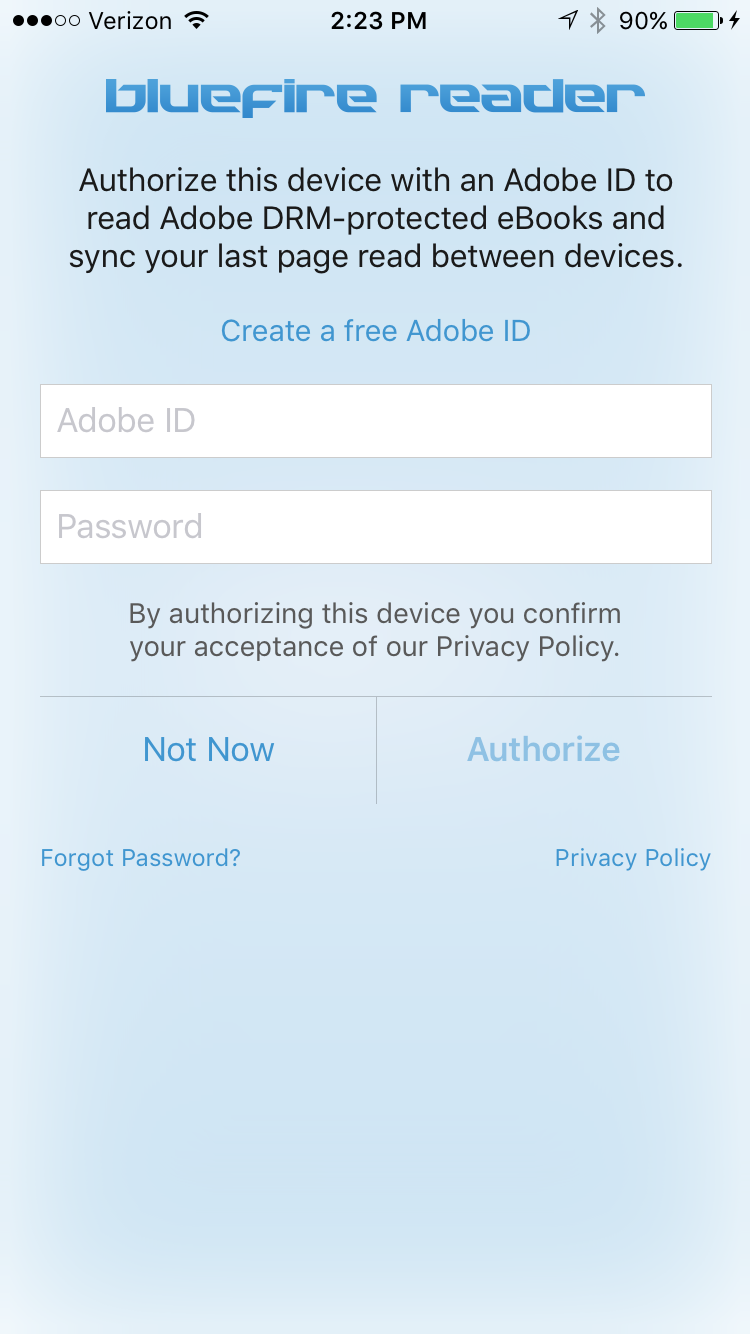Screen dimensions: 750x1334
Task: Focus the Adobe ID input field
Action: [x=375, y=421]
